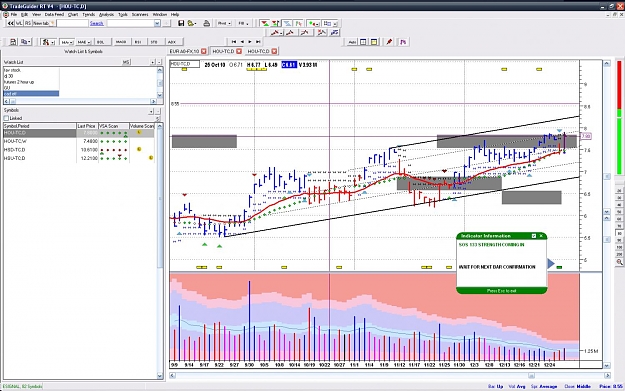Viewport: 625px width, 391px height.
Task: Select the HOU-TC,W symbol row
Action: point(79,141)
